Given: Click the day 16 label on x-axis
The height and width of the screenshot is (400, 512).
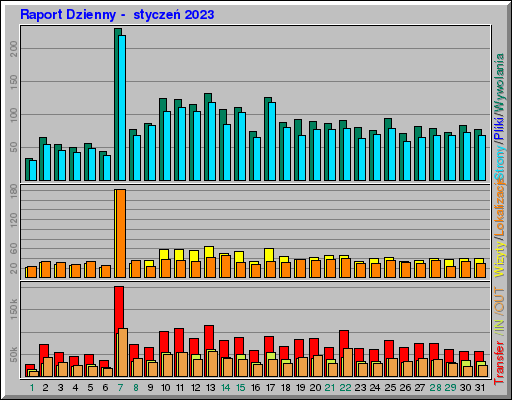Looking at the screenshot, I should [x=255, y=388].
